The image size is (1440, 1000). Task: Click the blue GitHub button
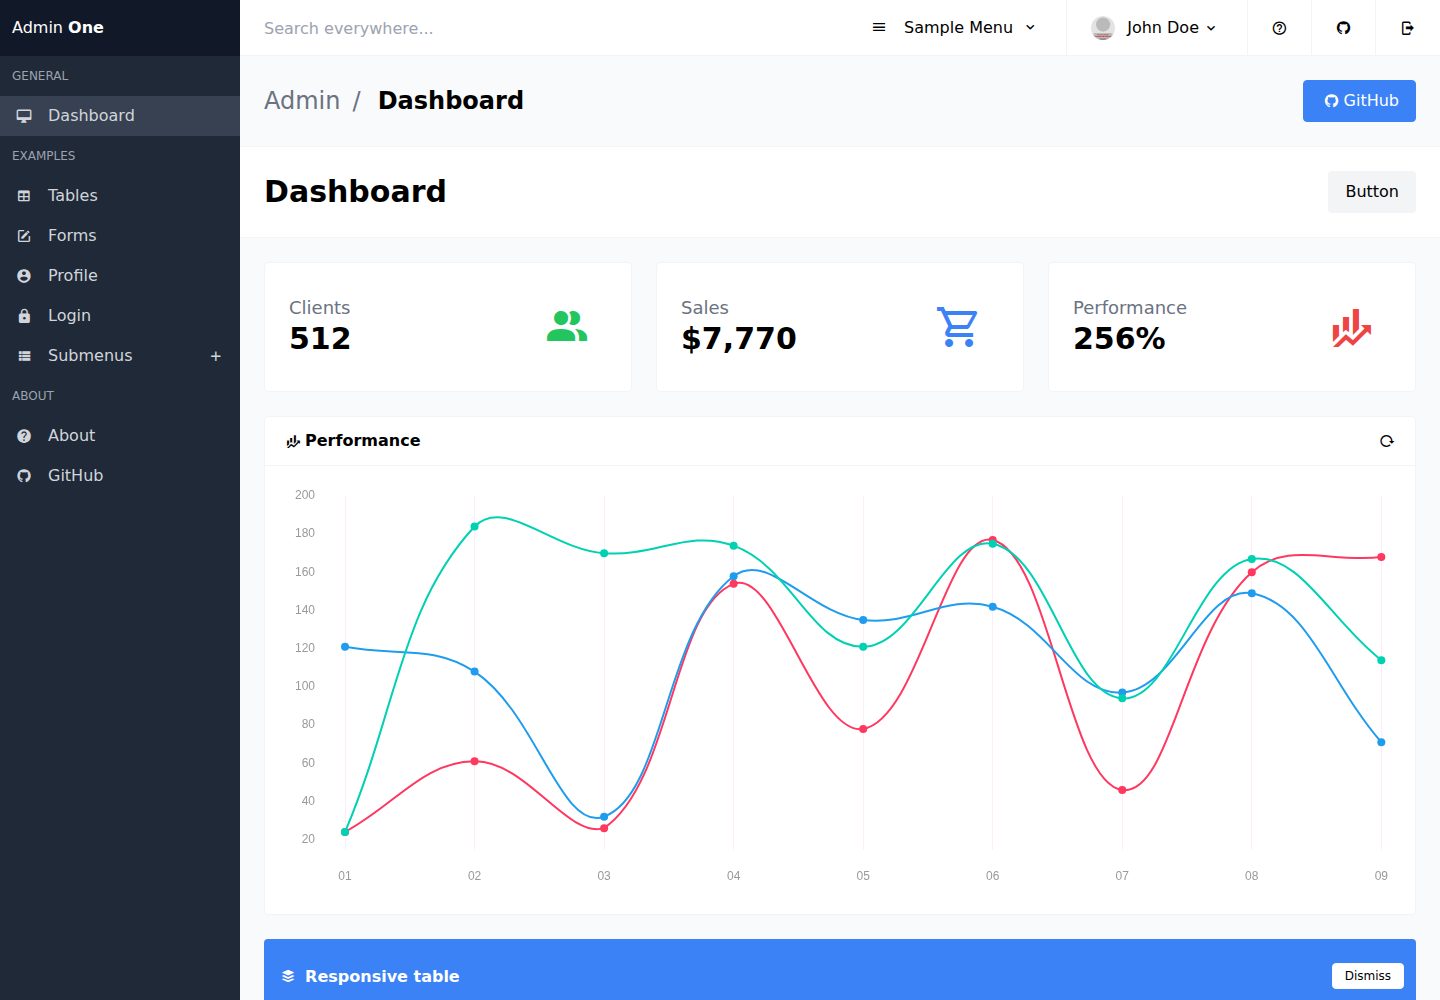(x=1359, y=101)
